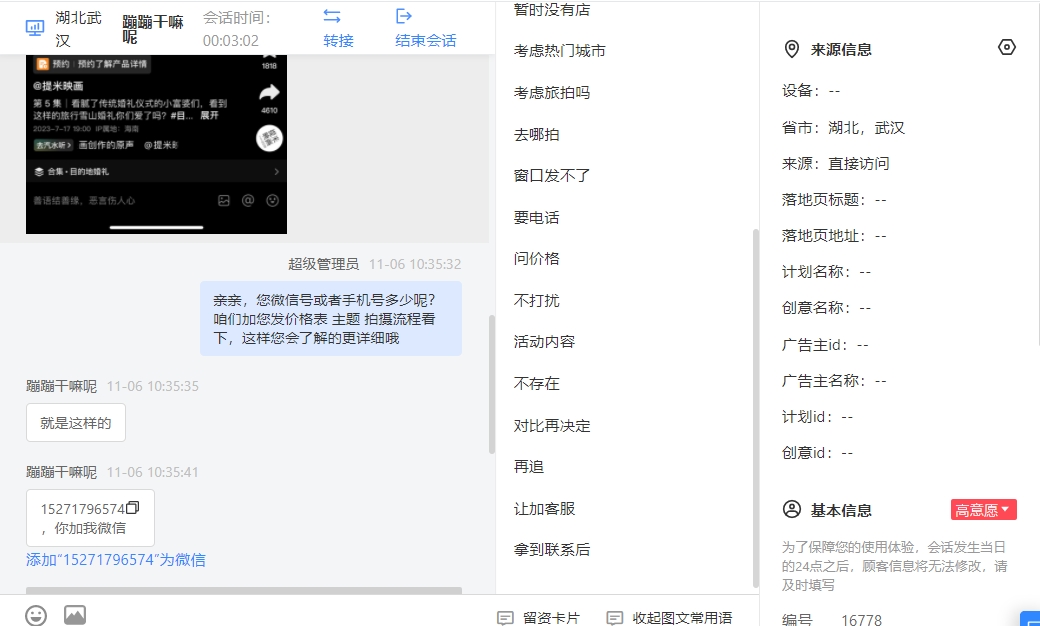This screenshot has height=626, width=1040.
Task: Click the customer name 蹦蹦干嘛呢 in header
Action: pyautogui.click(x=153, y=29)
